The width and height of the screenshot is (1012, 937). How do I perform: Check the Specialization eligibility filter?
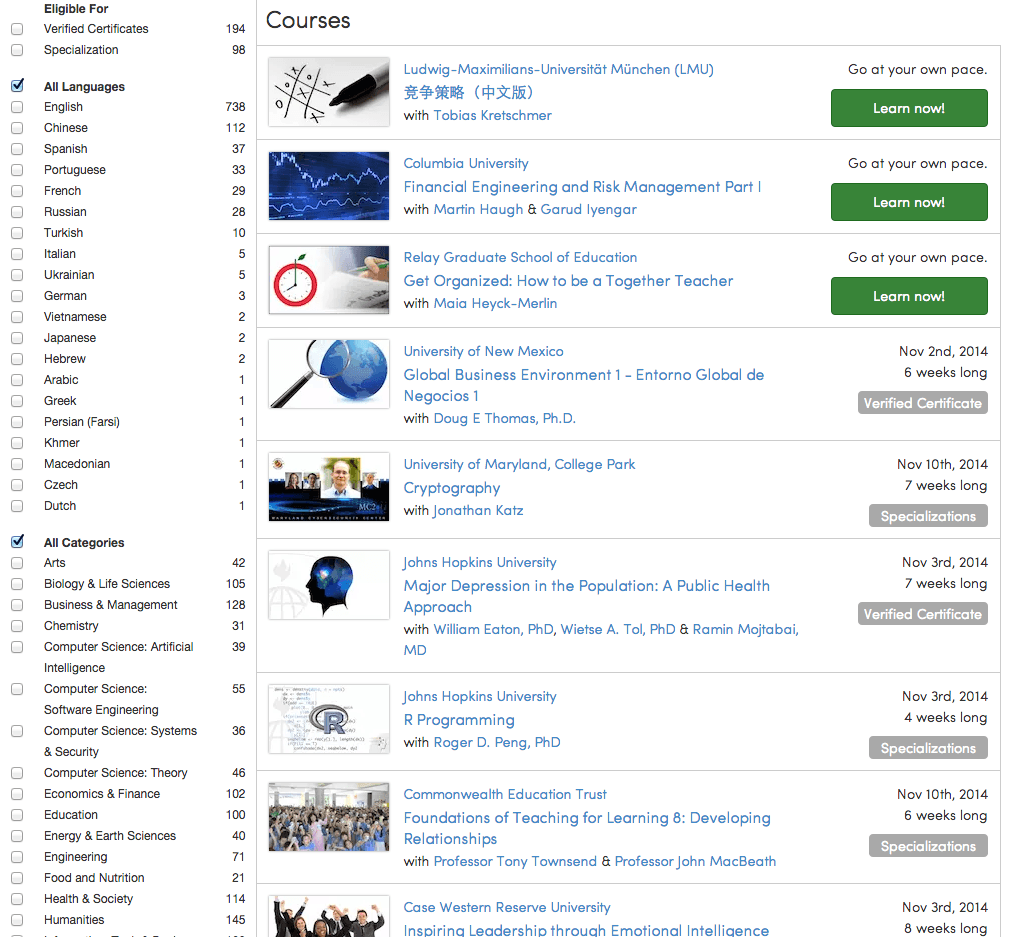click(x=17, y=50)
